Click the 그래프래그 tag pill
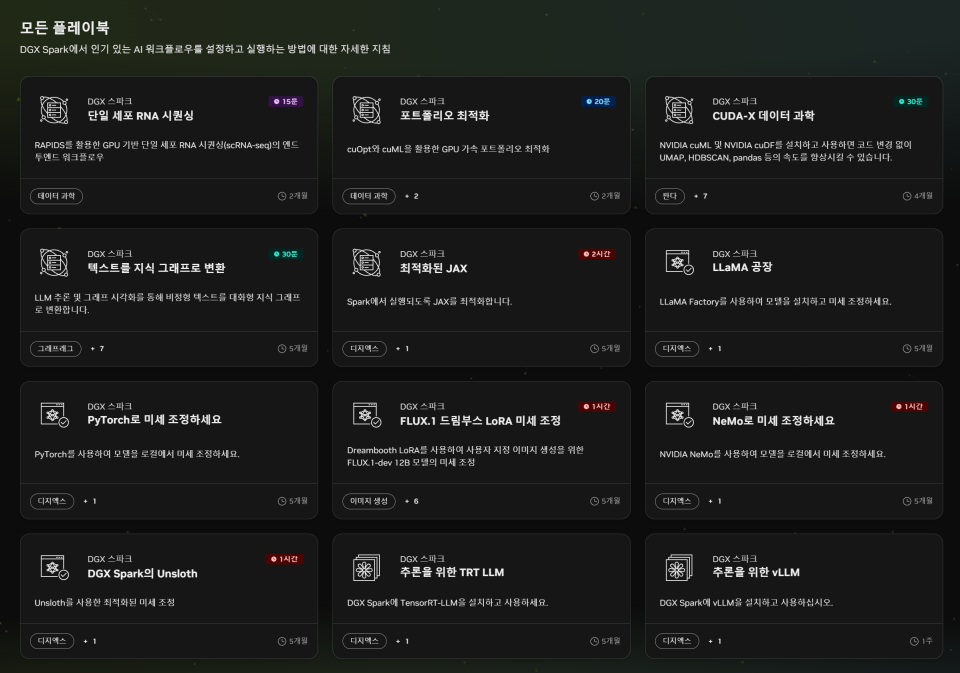Screen dimensions: 960x673 click(x=54, y=348)
